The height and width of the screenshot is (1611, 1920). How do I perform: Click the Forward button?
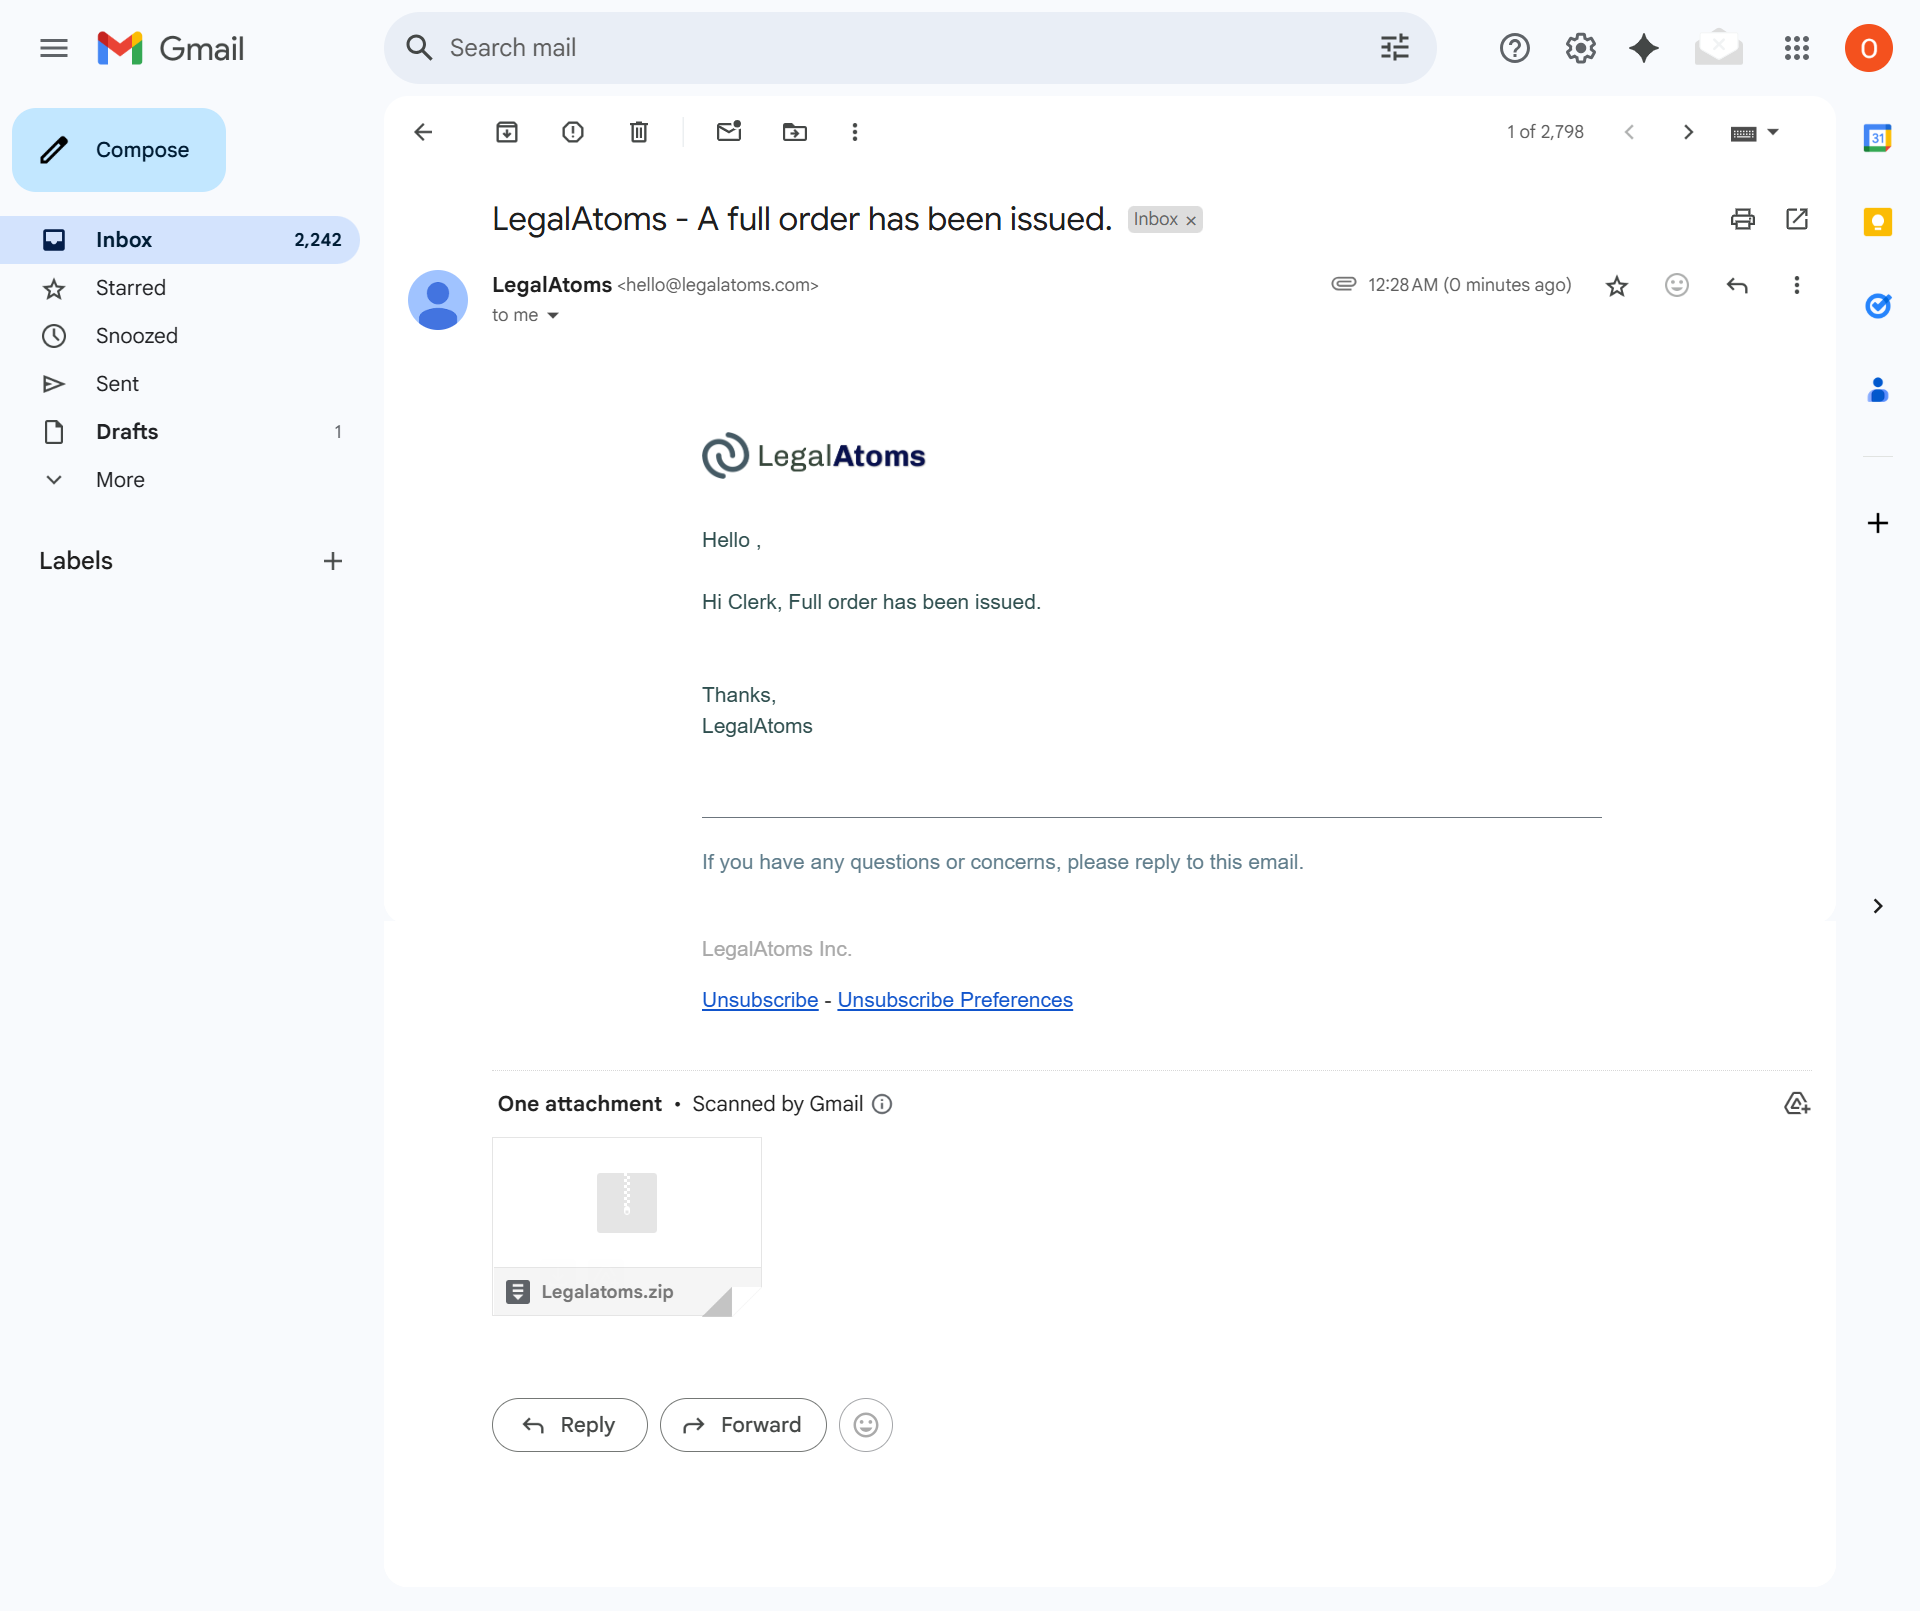pyautogui.click(x=743, y=1425)
